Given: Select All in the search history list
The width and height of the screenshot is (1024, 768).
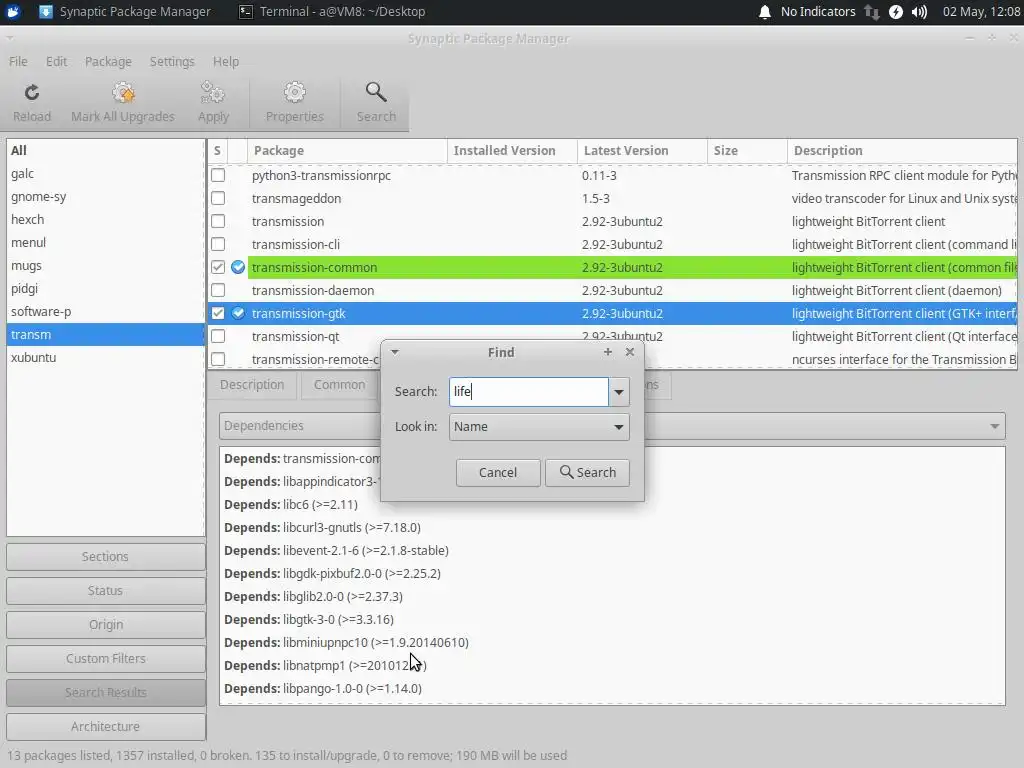Looking at the screenshot, I should pos(105,150).
